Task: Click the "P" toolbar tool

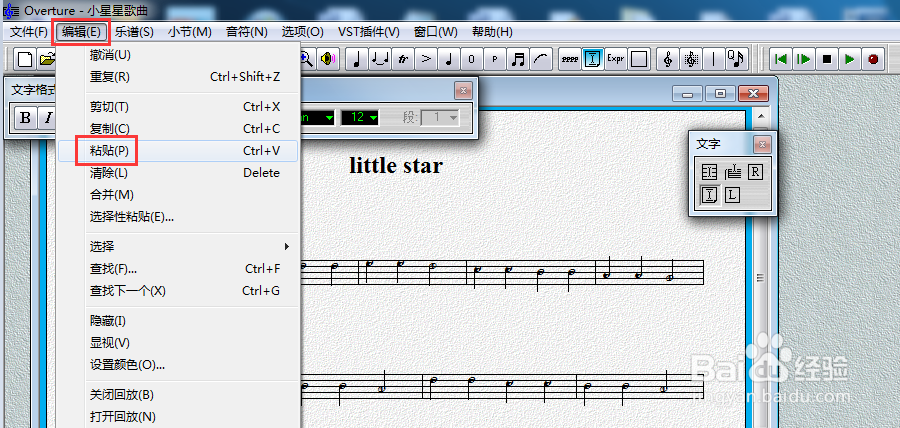Action: [494, 59]
